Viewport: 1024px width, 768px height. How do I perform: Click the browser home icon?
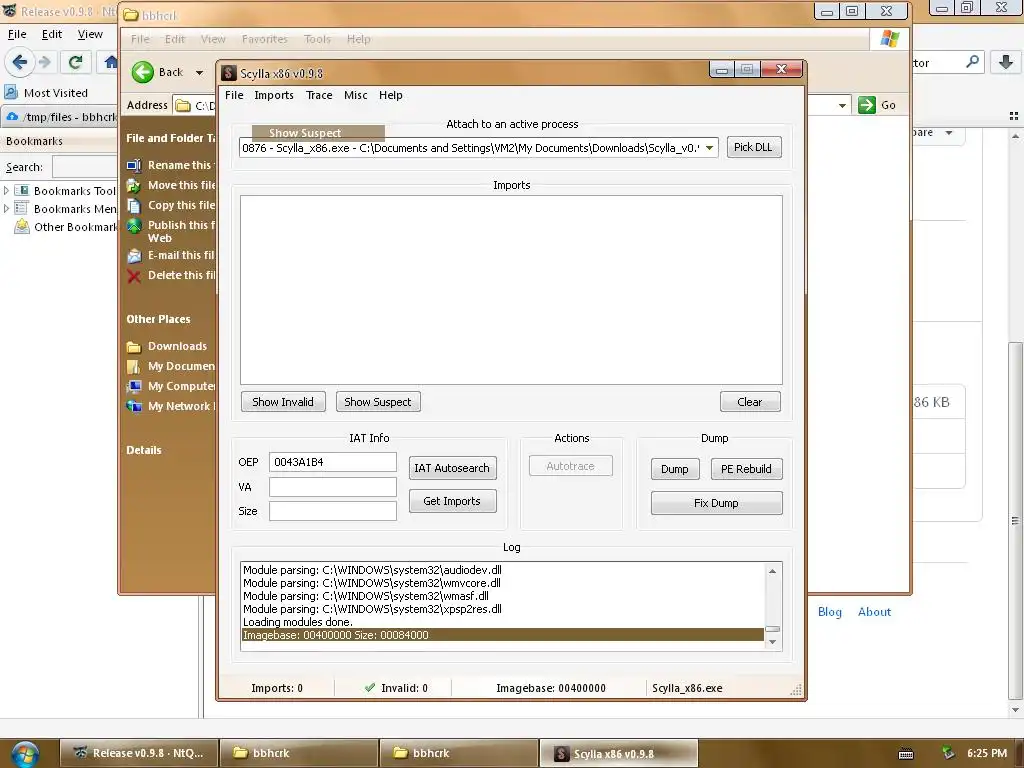110,62
